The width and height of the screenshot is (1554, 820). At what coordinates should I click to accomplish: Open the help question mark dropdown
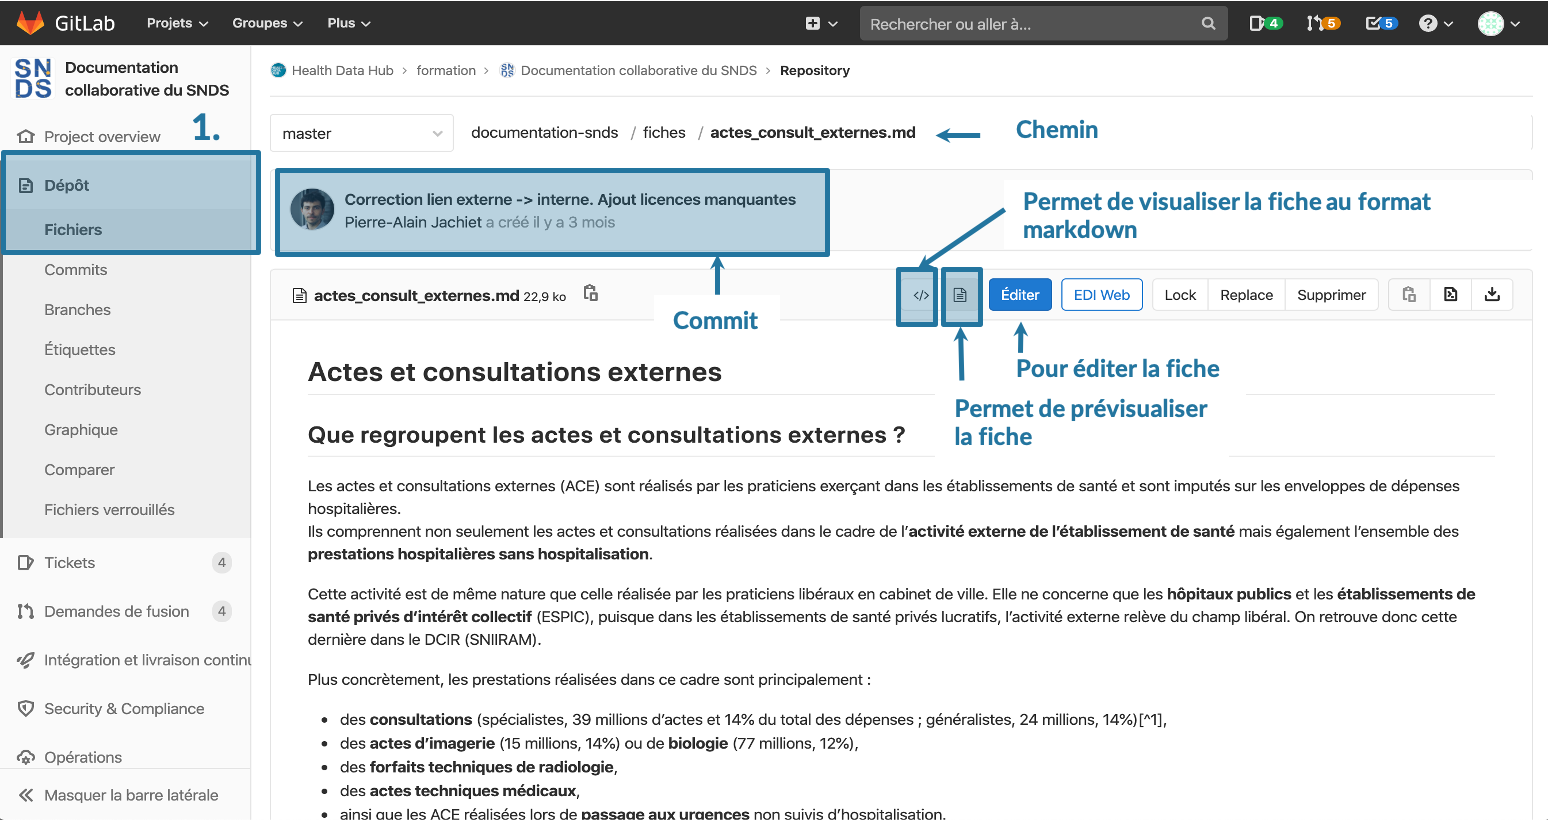click(1435, 23)
